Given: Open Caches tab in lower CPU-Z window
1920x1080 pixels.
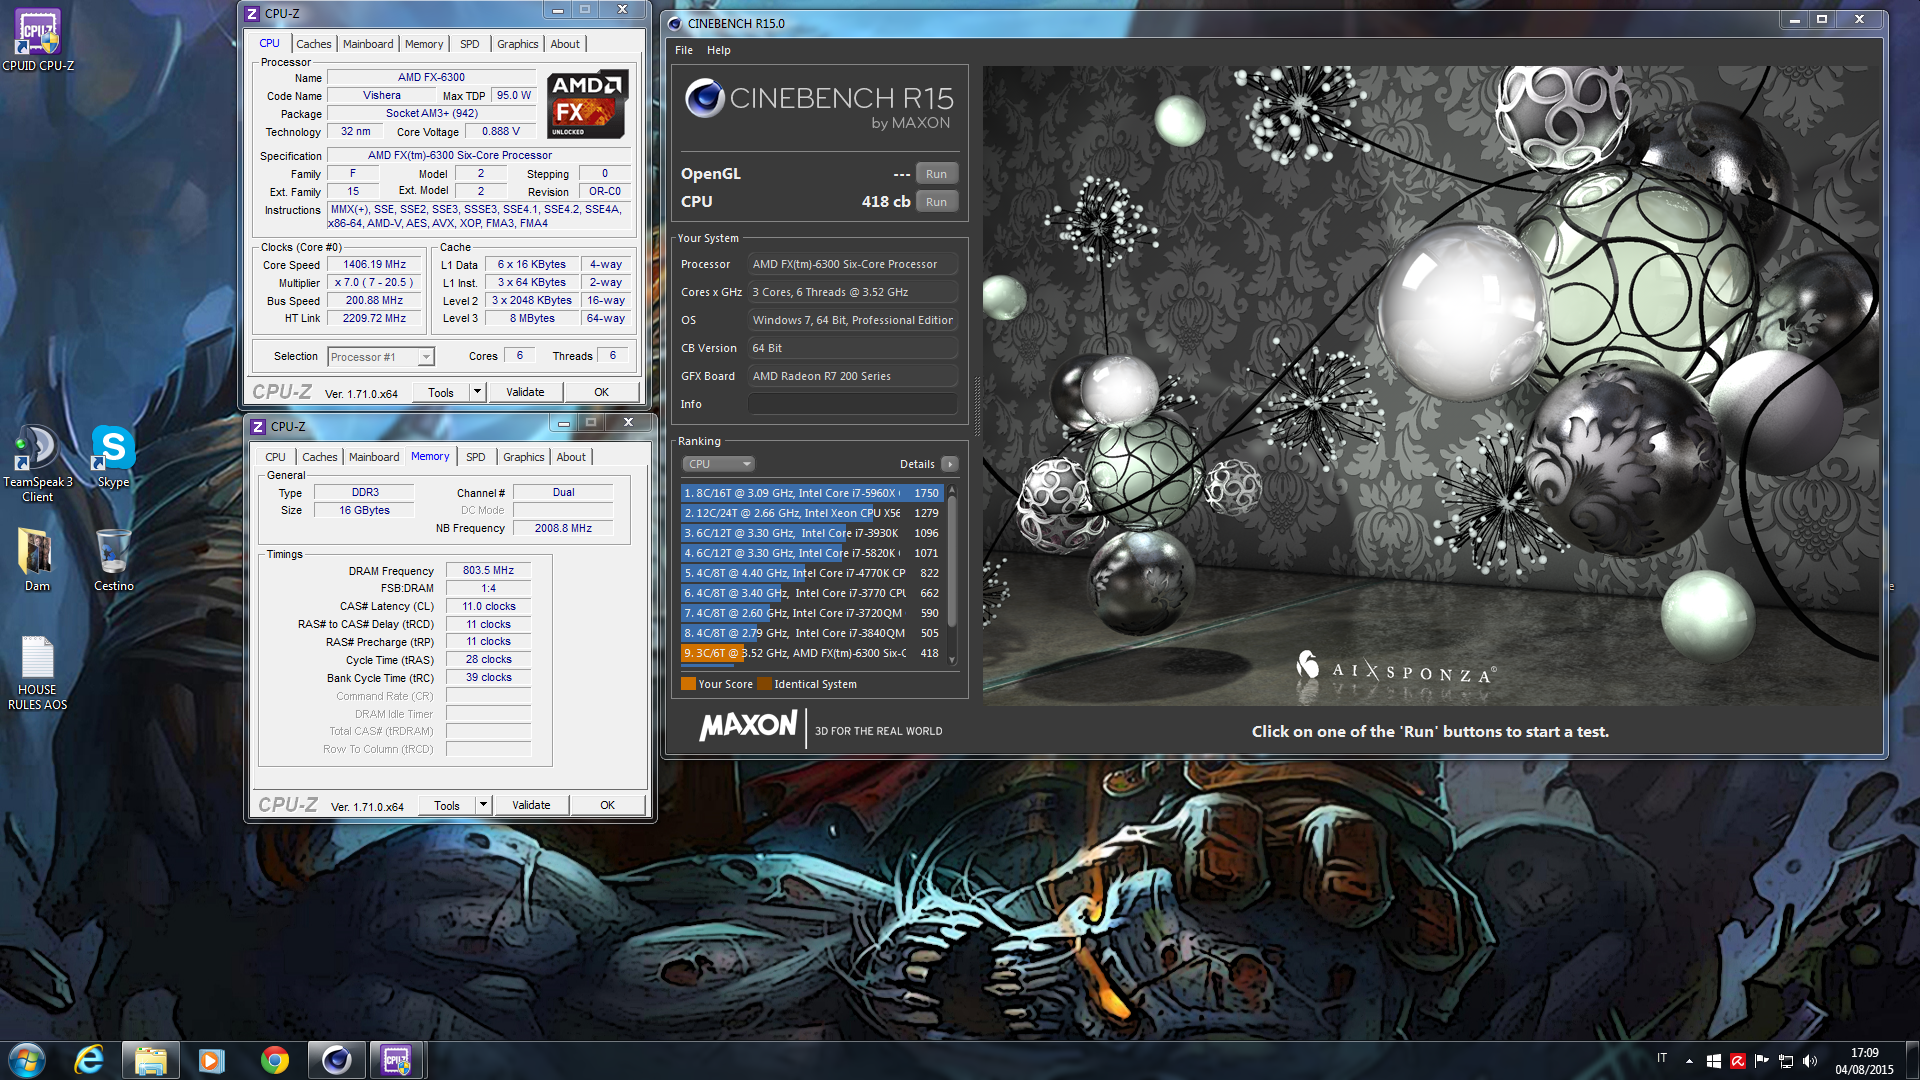Looking at the screenshot, I should click(320, 457).
